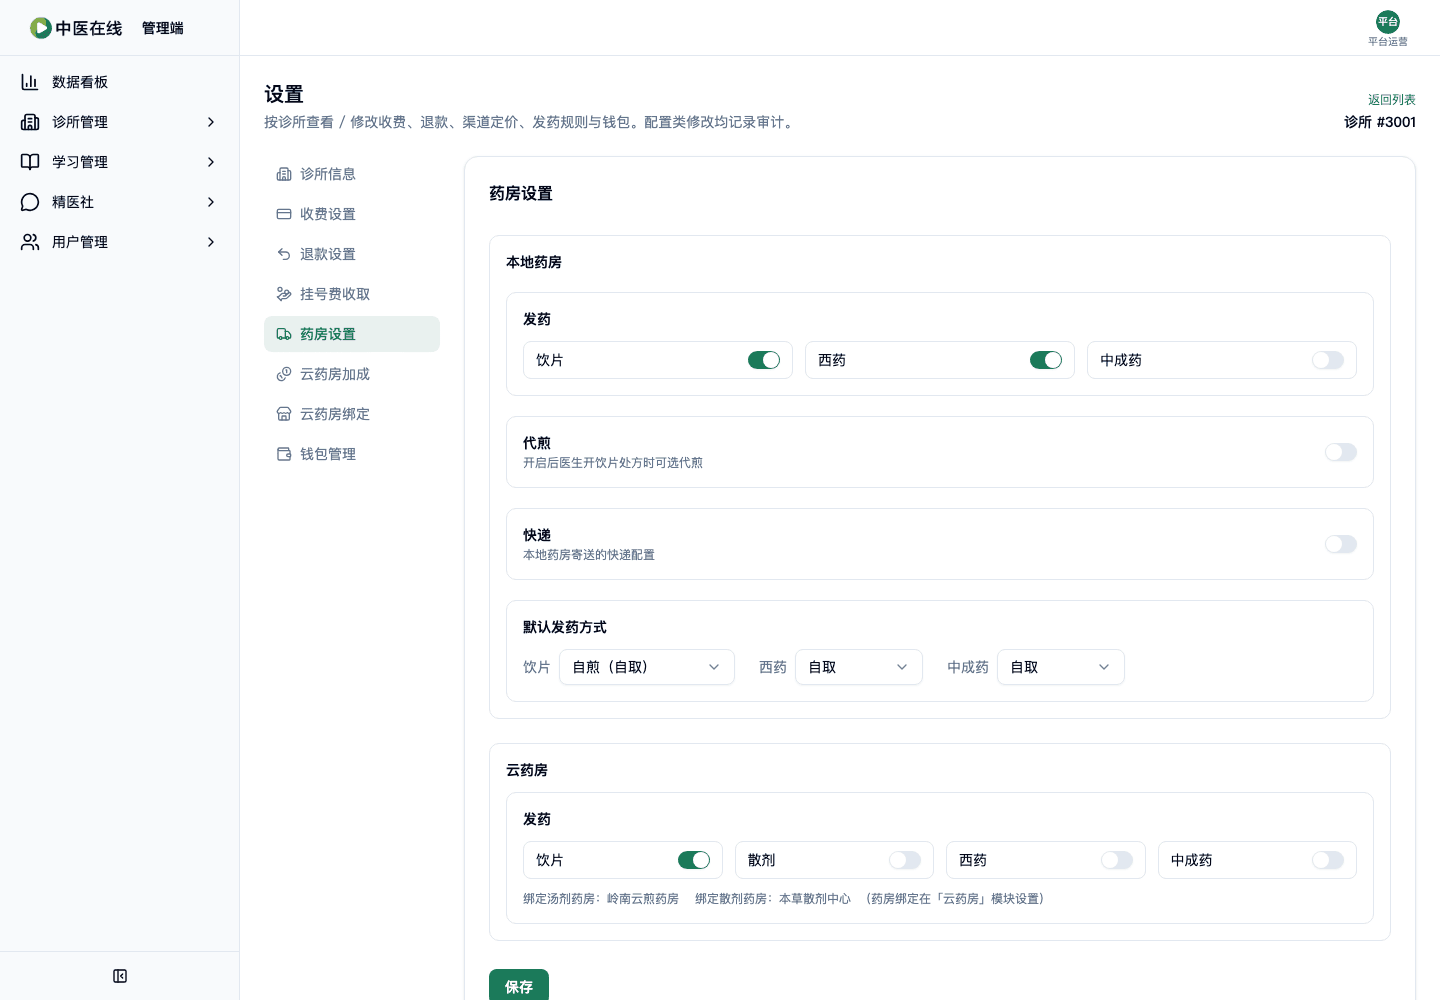1440x1000 pixels.
Task: Click the 药房设置 heading
Action: pyautogui.click(x=521, y=194)
